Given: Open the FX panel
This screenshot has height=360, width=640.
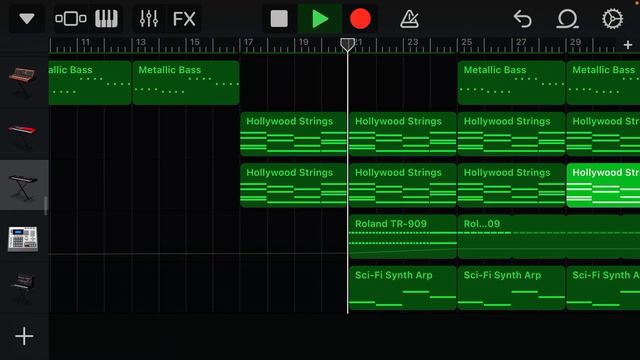Looking at the screenshot, I should tap(184, 19).
